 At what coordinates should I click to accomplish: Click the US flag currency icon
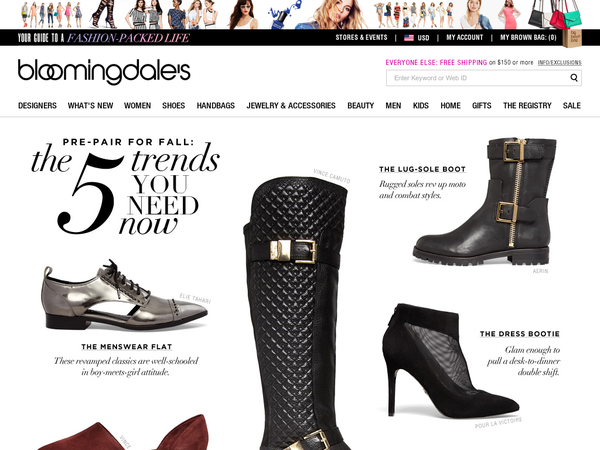click(x=409, y=38)
